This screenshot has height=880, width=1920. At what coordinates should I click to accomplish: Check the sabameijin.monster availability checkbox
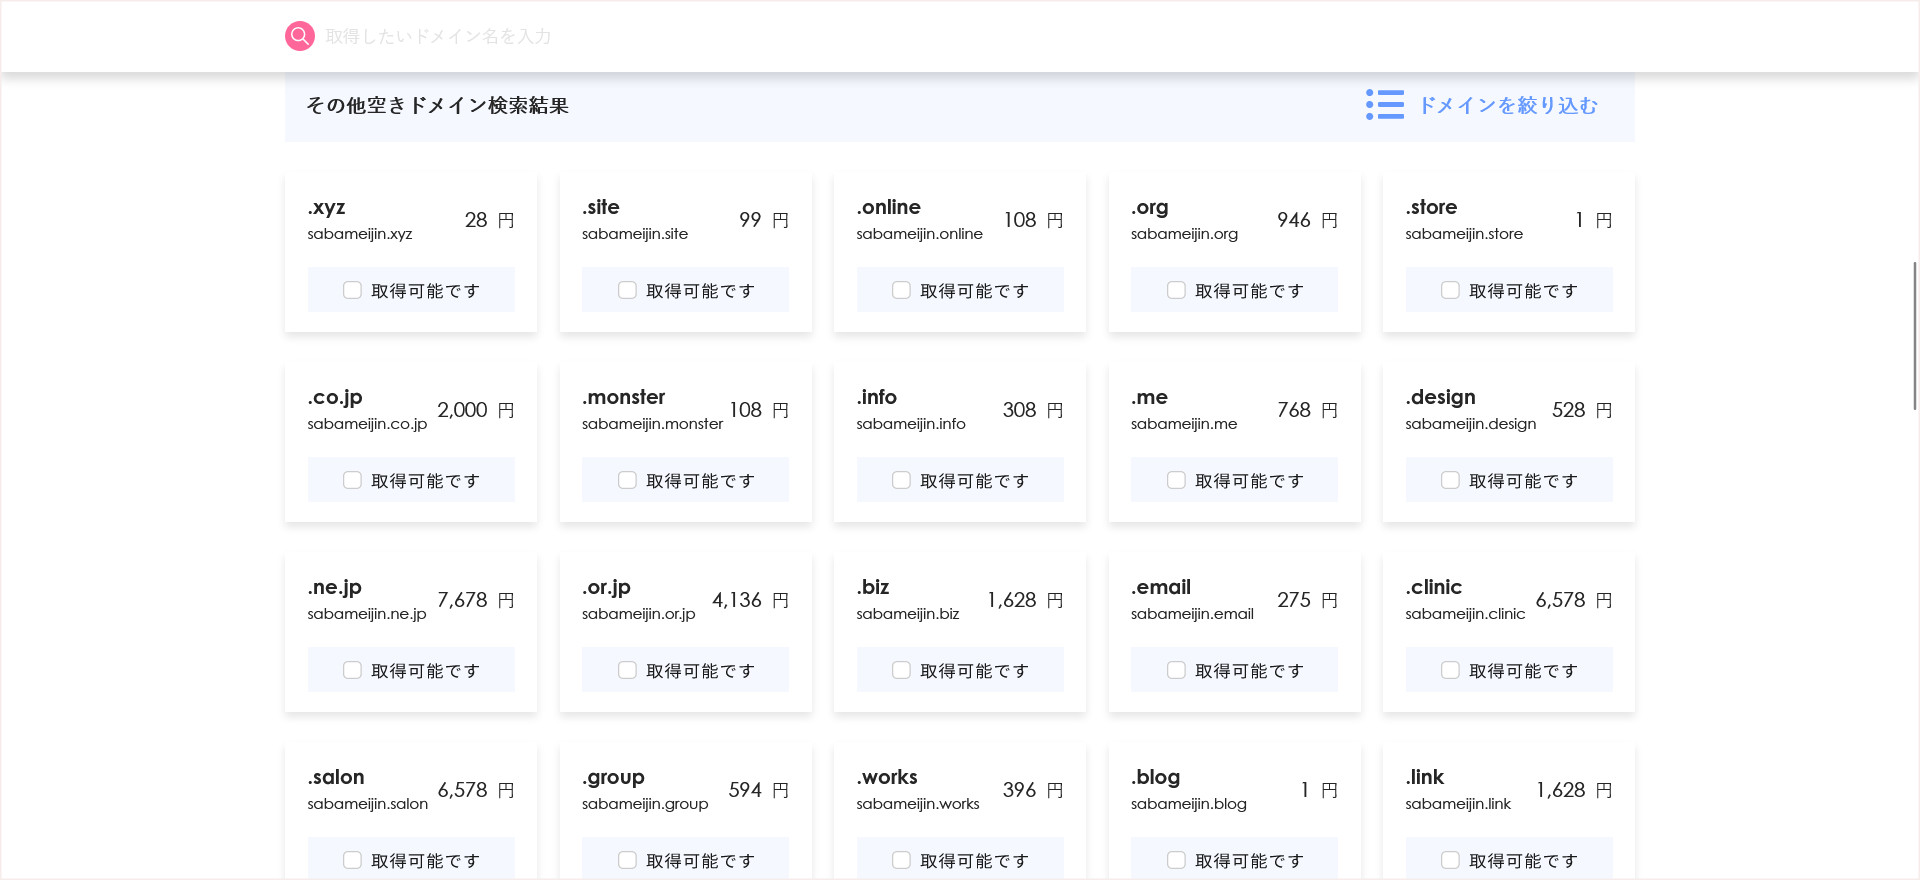coord(627,480)
